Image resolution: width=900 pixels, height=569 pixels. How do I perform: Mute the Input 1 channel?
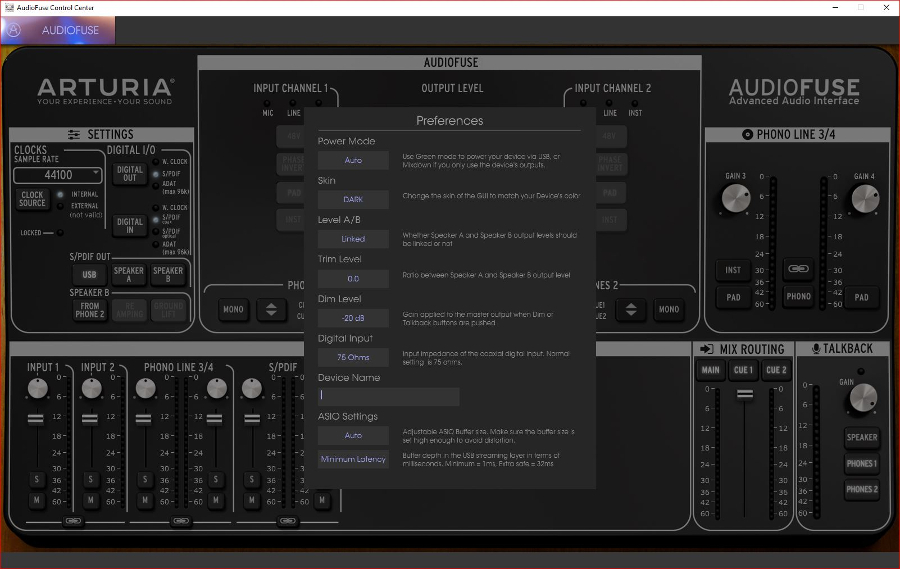pyautogui.click(x=37, y=500)
